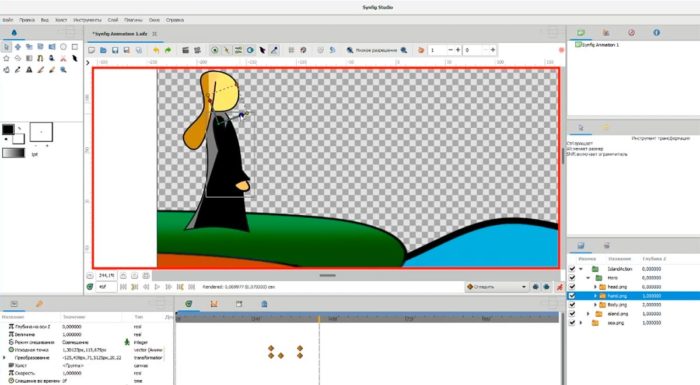Screen dimensions: 700x385
Task: Select the Rectangle tool in the toolbox
Action: [75, 46]
